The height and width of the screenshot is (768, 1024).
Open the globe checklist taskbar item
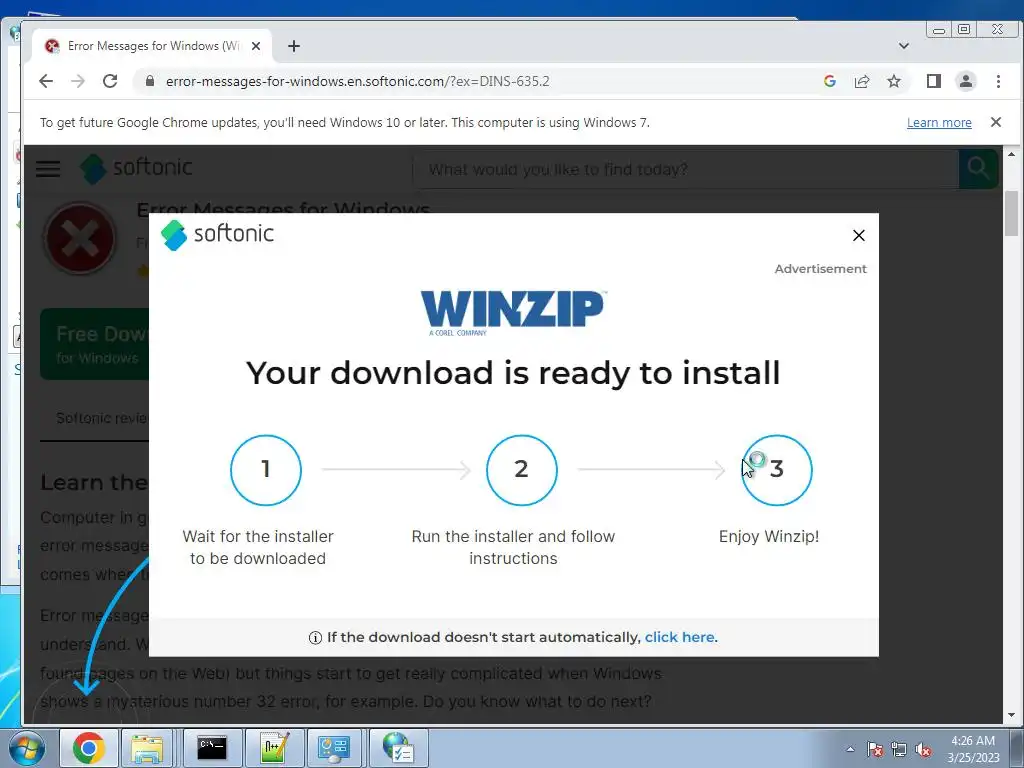[x=399, y=748]
